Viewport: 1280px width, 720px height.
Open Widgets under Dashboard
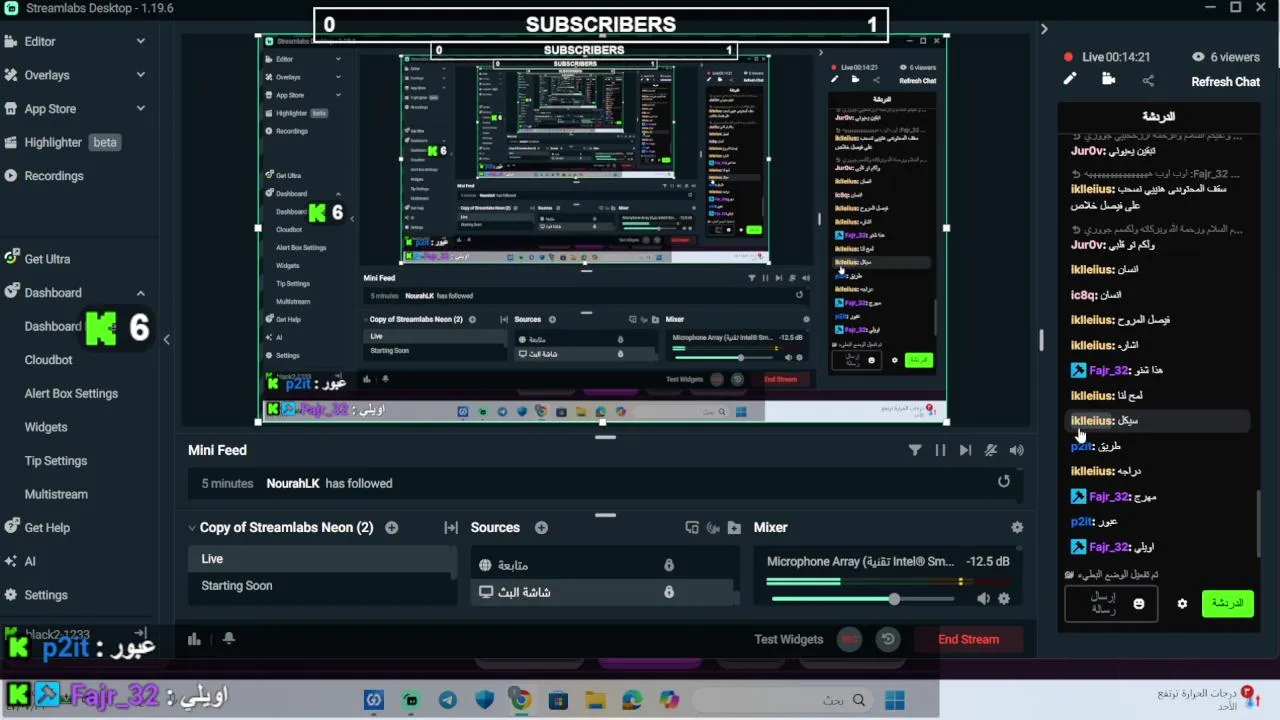(46, 427)
